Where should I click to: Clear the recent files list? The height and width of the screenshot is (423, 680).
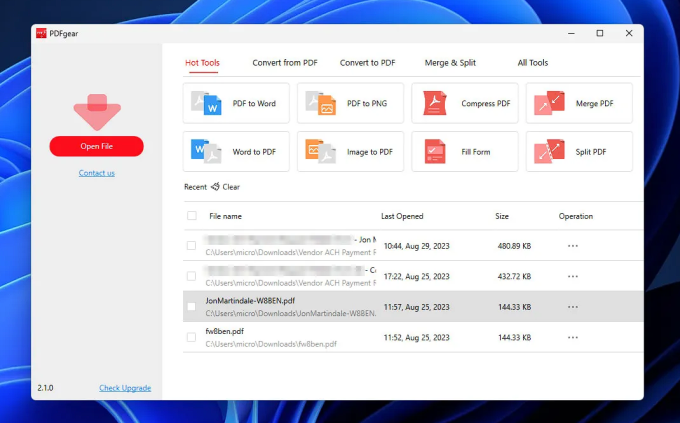[x=231, y=187]
